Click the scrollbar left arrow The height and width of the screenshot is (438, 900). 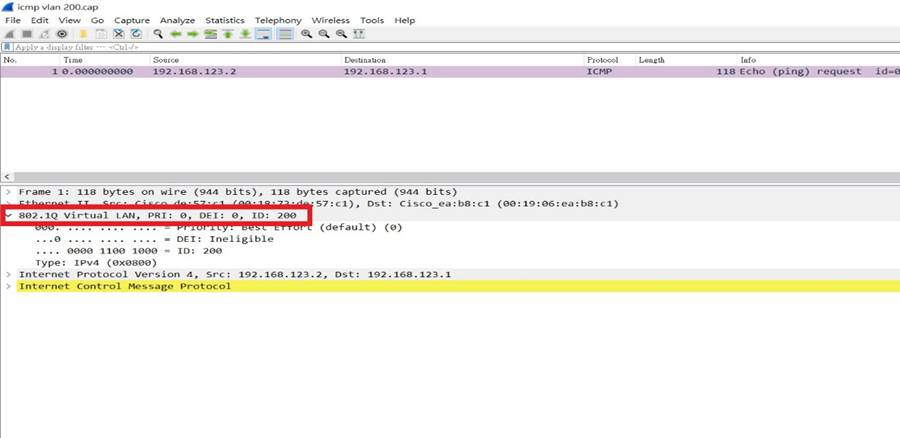[6, 177]
